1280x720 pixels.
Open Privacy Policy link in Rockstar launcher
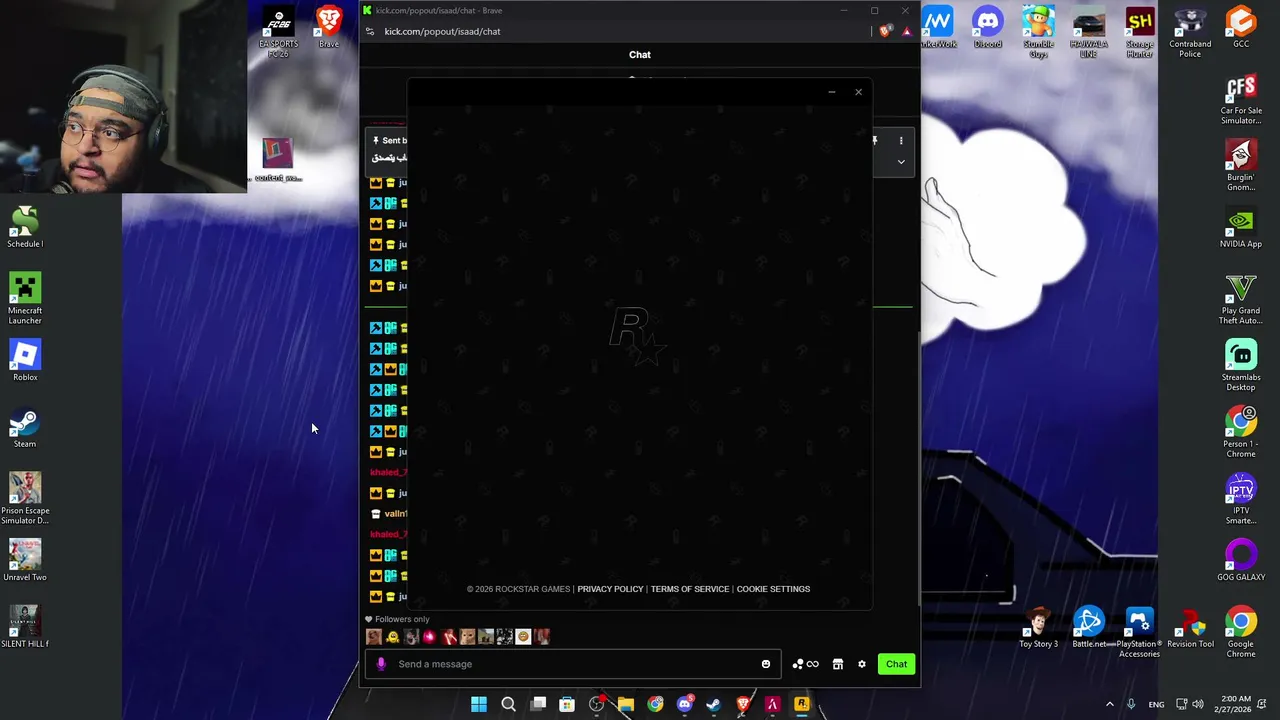coord(610,589)
